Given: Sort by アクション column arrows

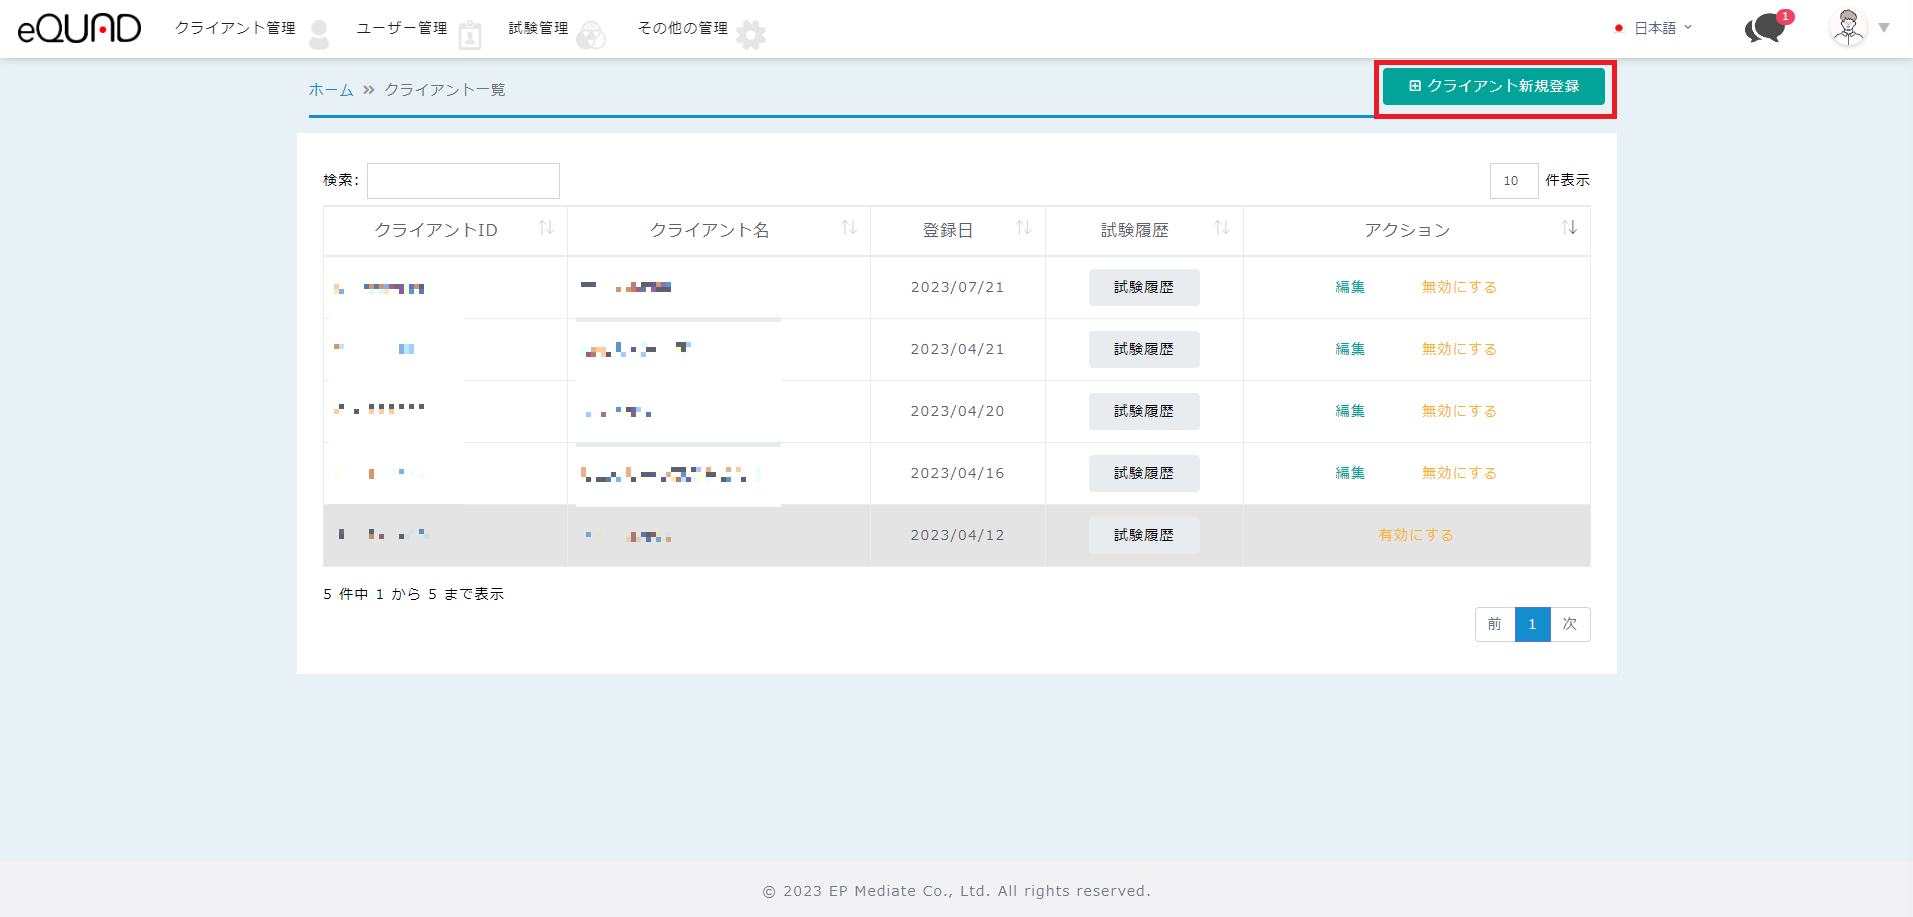Looking at the screenshot, I should [x=1569, y=228].
